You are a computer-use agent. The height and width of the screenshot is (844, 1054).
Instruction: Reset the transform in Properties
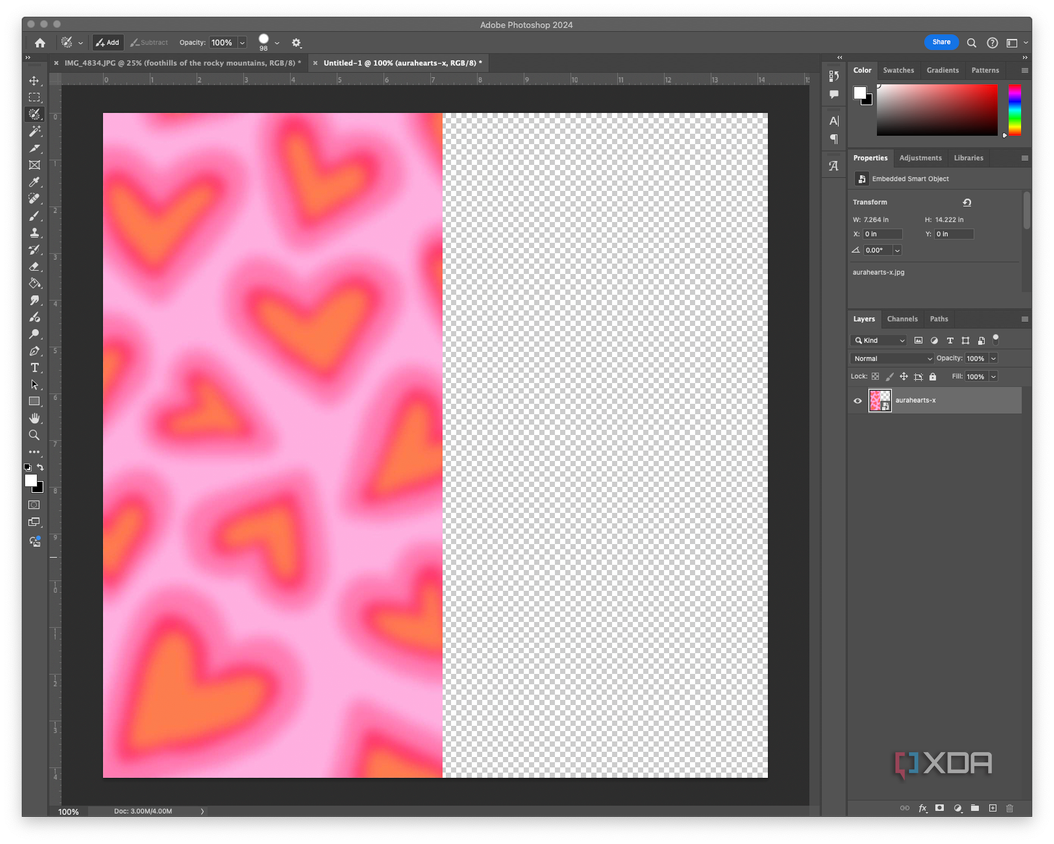[967, 202]
